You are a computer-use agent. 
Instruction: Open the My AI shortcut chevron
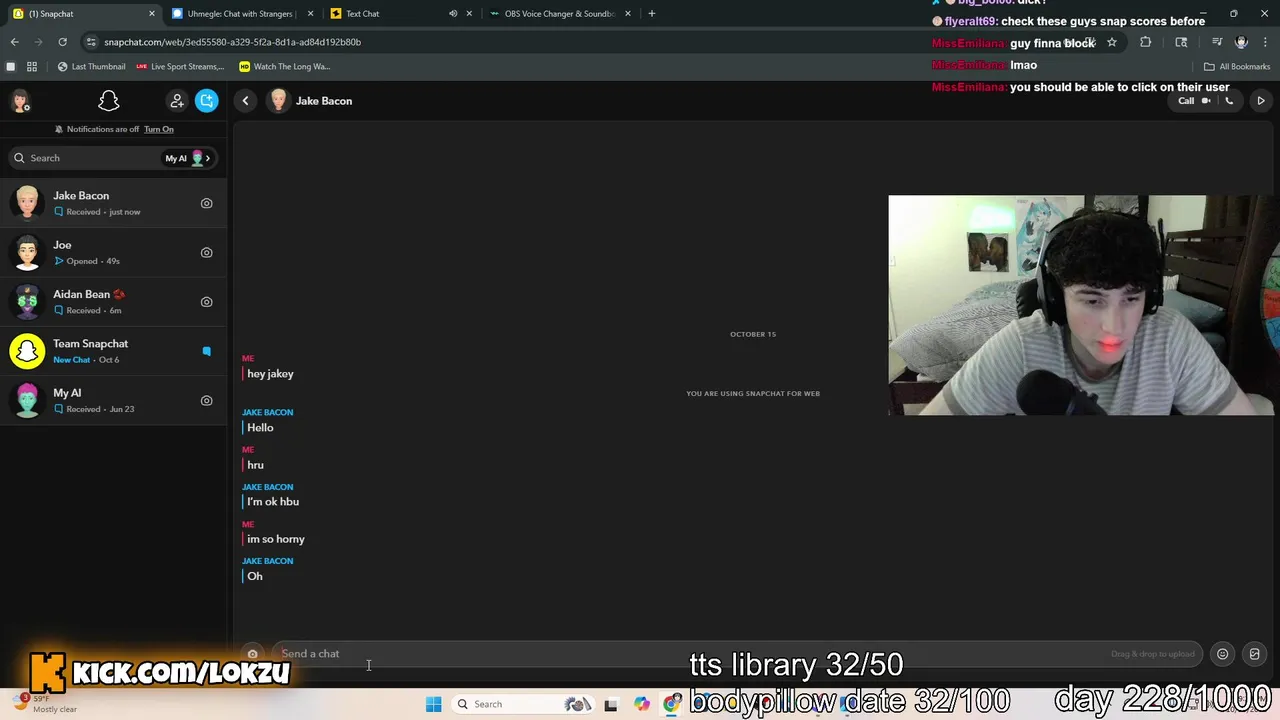209,158
